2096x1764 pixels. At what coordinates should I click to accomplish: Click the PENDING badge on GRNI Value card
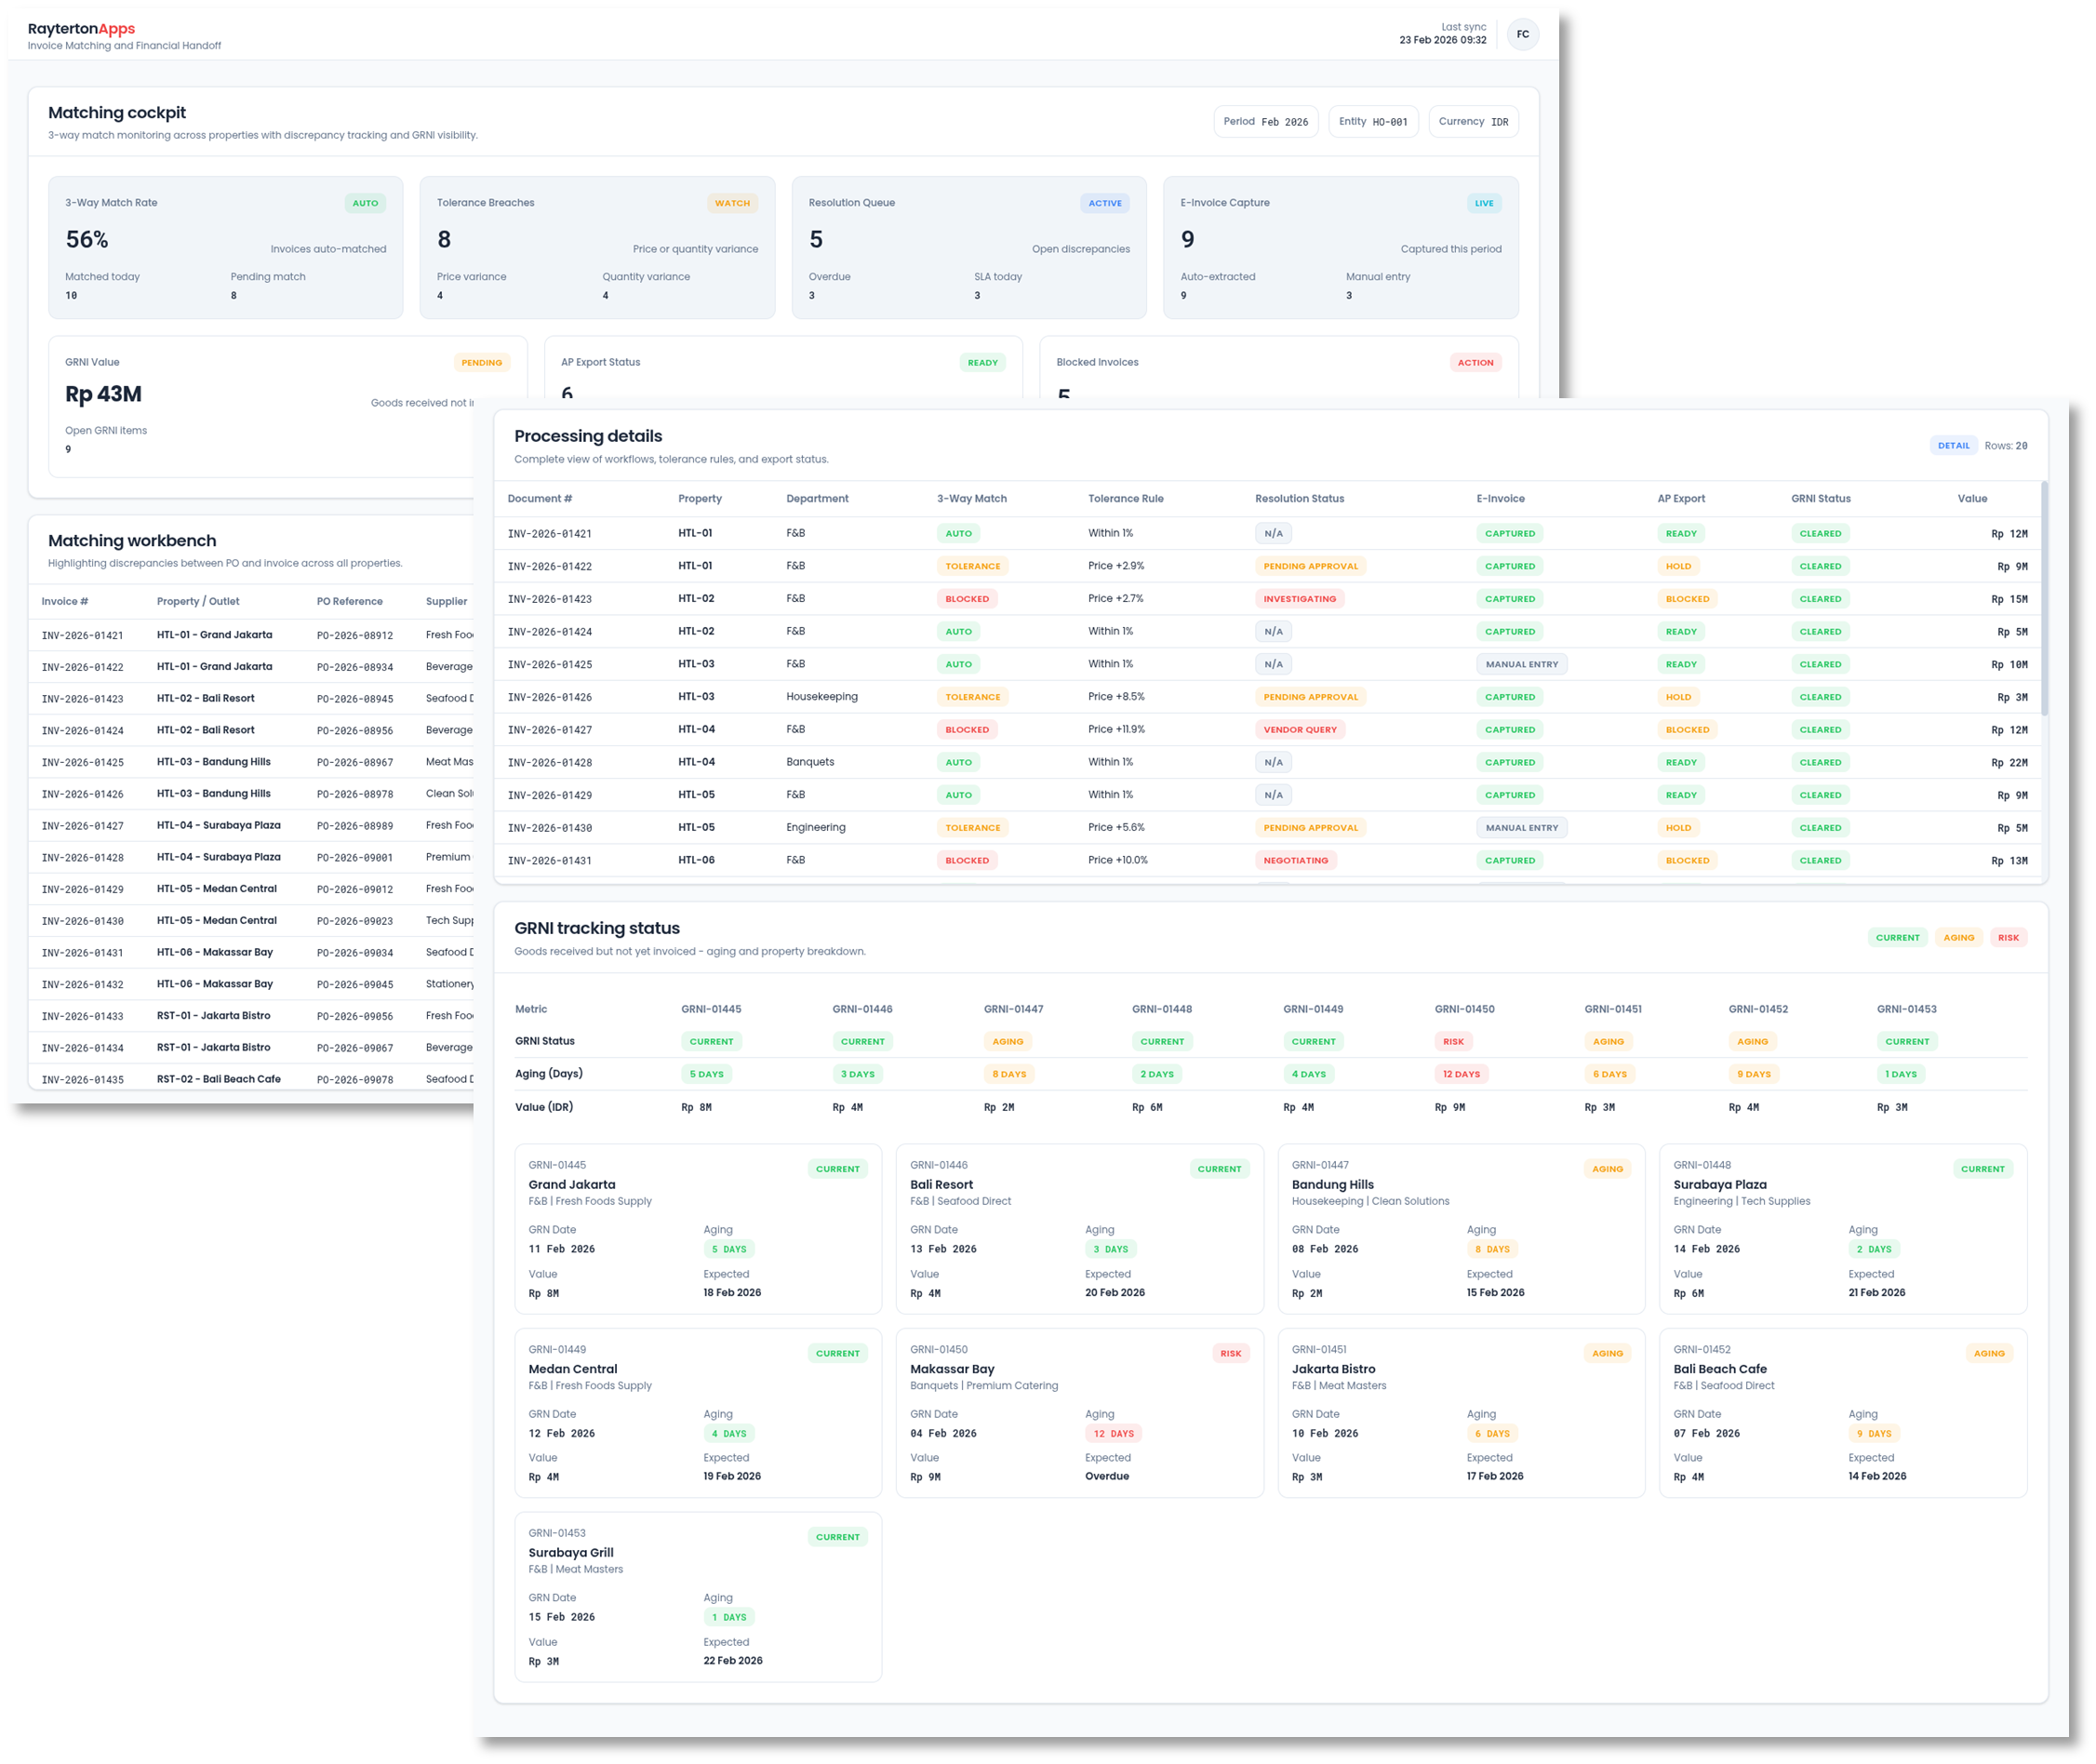pyautogui.click(x=481, y=362)
